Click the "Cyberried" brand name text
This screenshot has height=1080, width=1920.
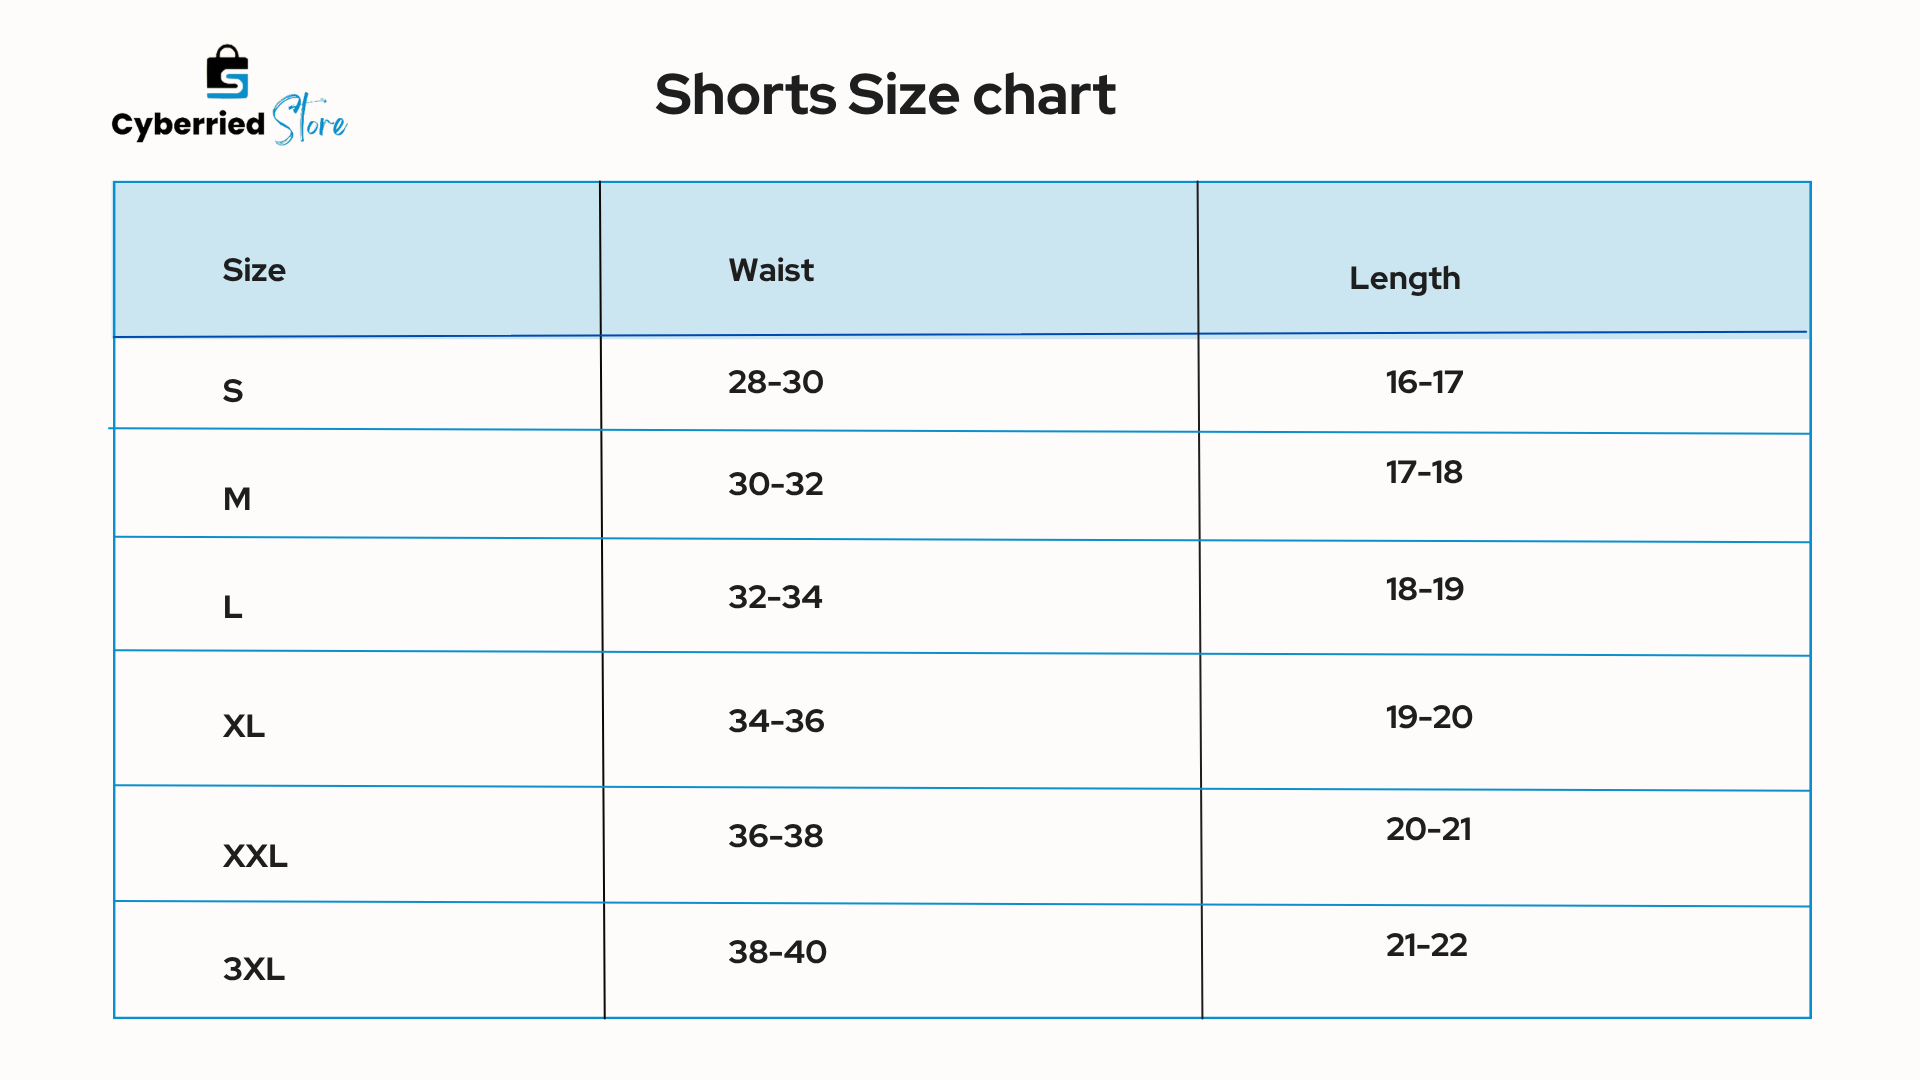pyautogui.click(x=188, y=124)
